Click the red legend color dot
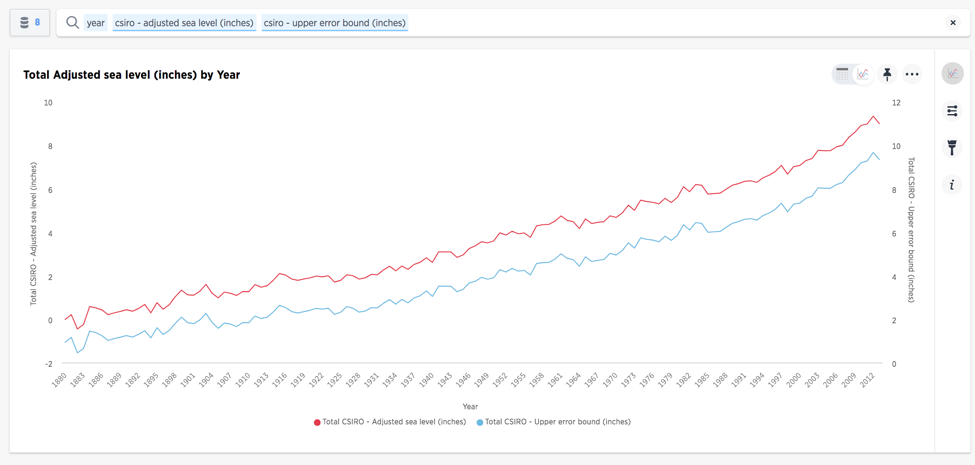The image size is (975, 465). [317, 422]
